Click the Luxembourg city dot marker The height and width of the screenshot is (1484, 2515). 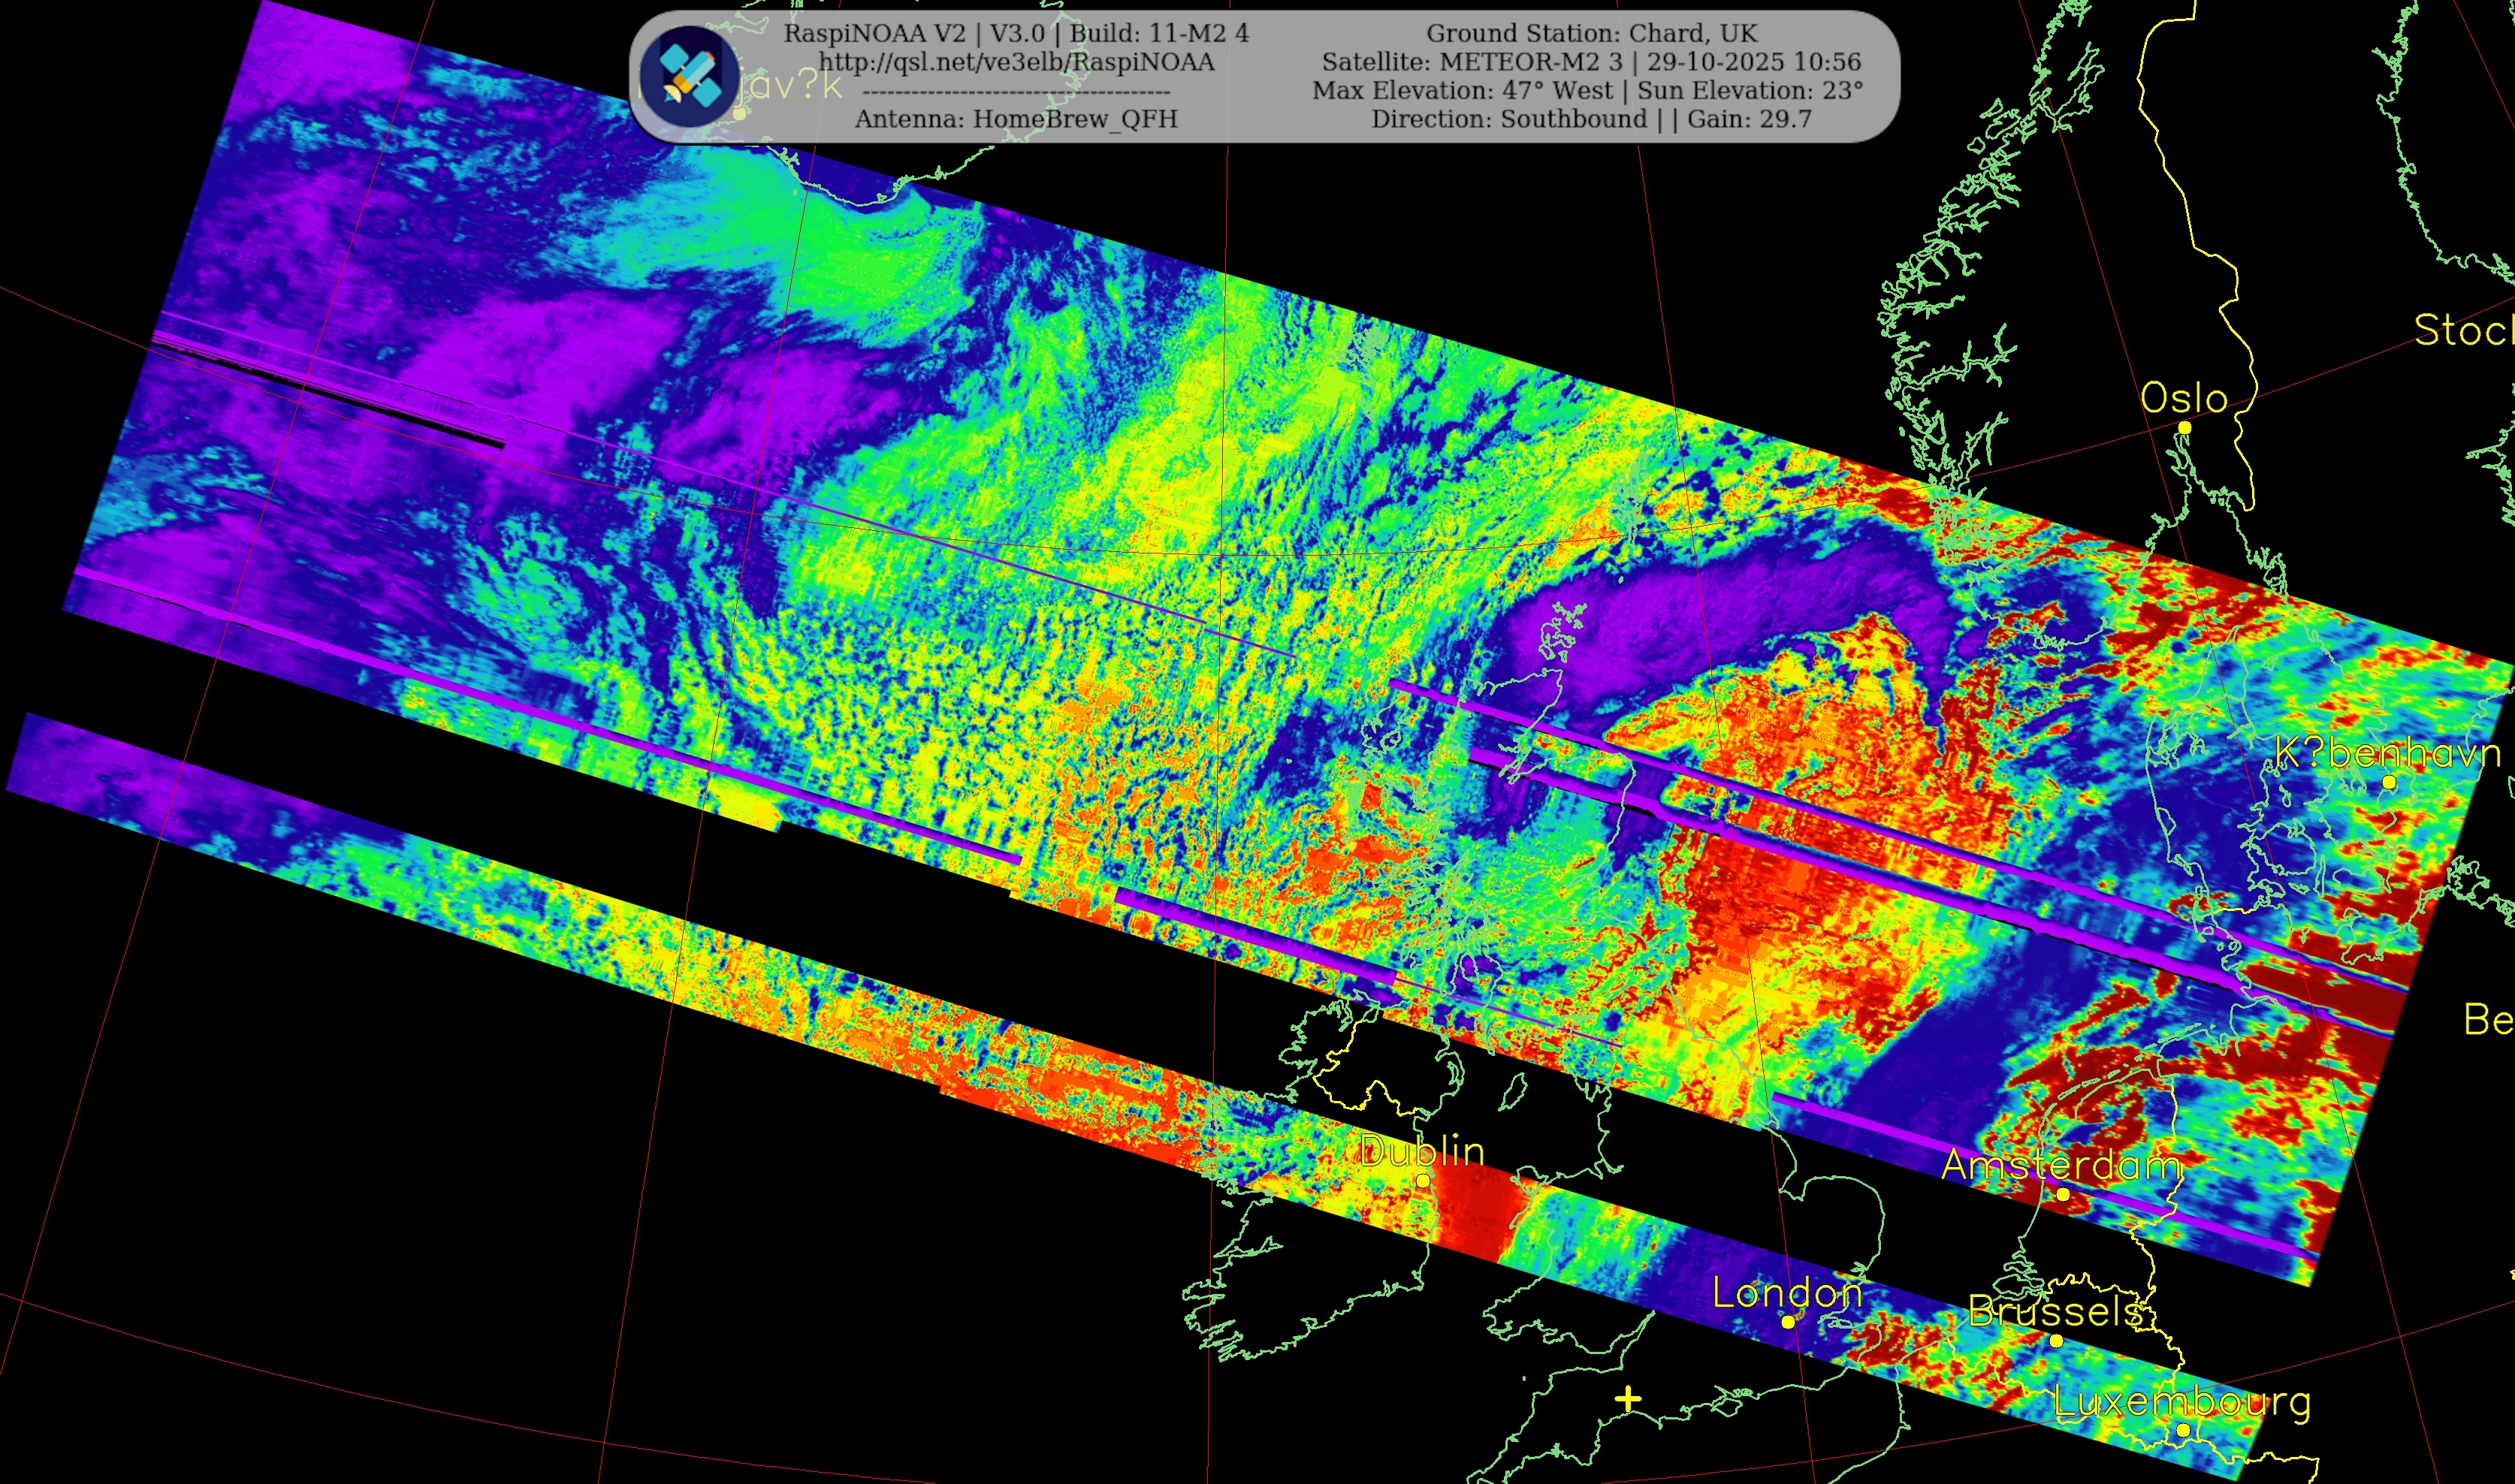click(x=2183, y=1431)
